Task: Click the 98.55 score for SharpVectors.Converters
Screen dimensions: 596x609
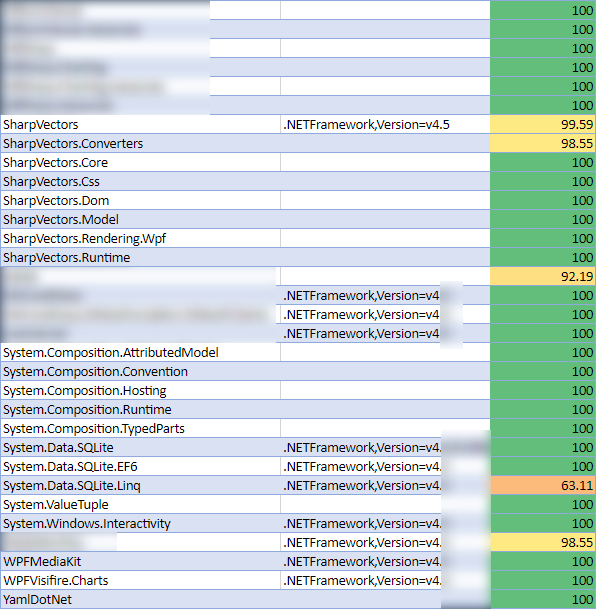Action: click(x=543, y=143)
